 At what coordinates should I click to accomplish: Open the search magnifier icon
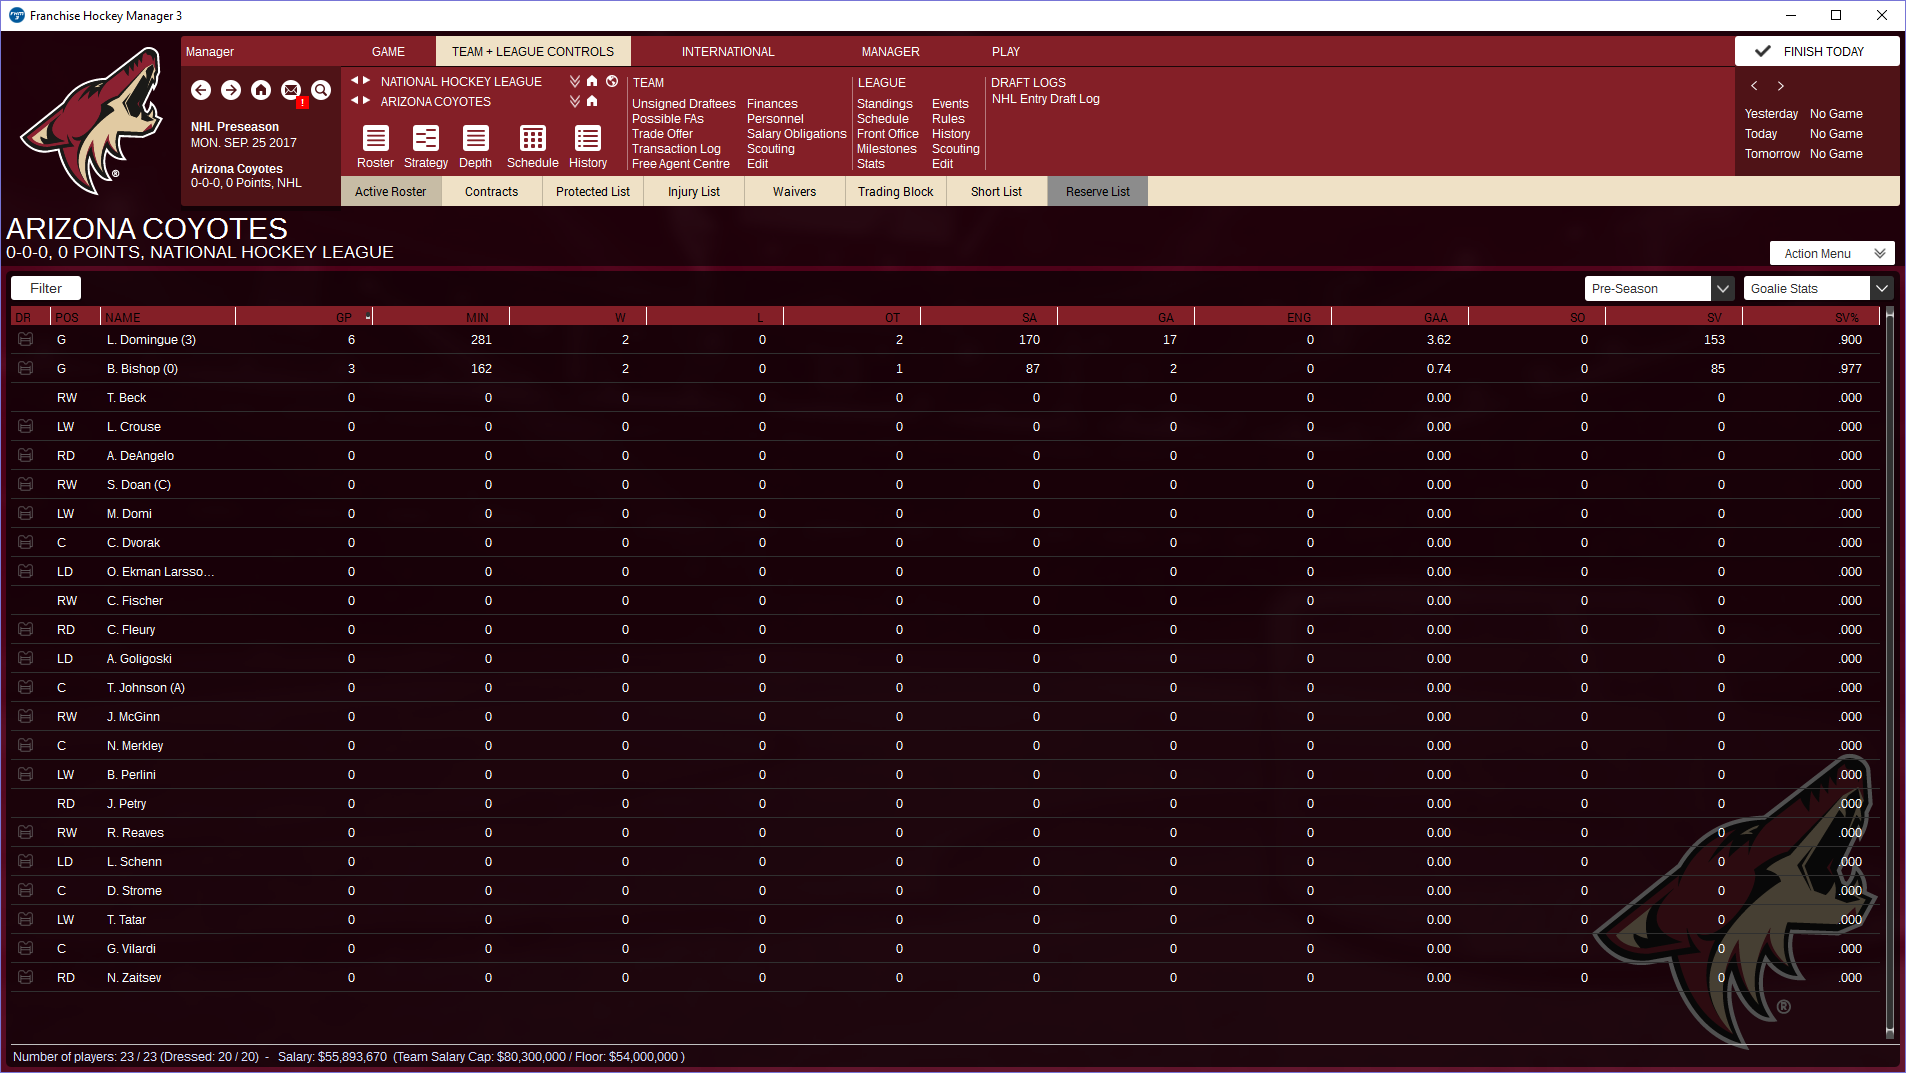[321, 90]
